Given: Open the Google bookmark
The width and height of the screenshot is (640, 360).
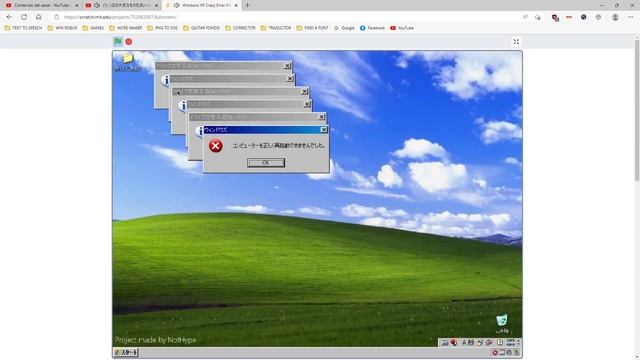Looking at the screenshot, I should point(344,28).
